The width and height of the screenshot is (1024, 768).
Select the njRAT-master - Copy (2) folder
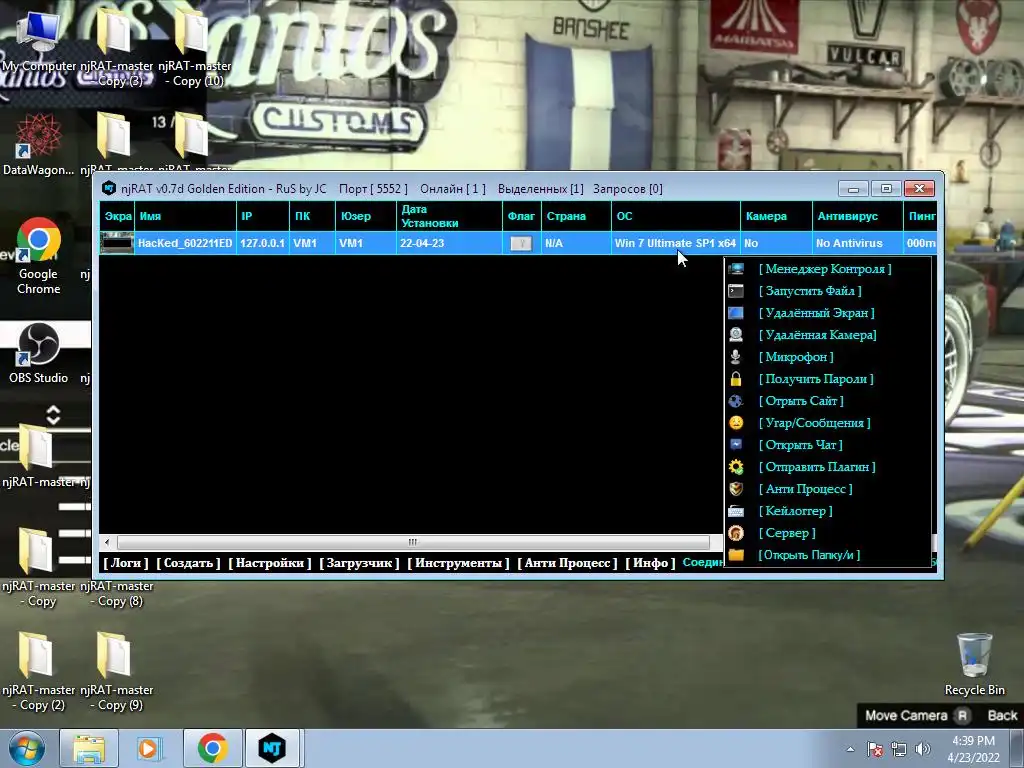38,671
